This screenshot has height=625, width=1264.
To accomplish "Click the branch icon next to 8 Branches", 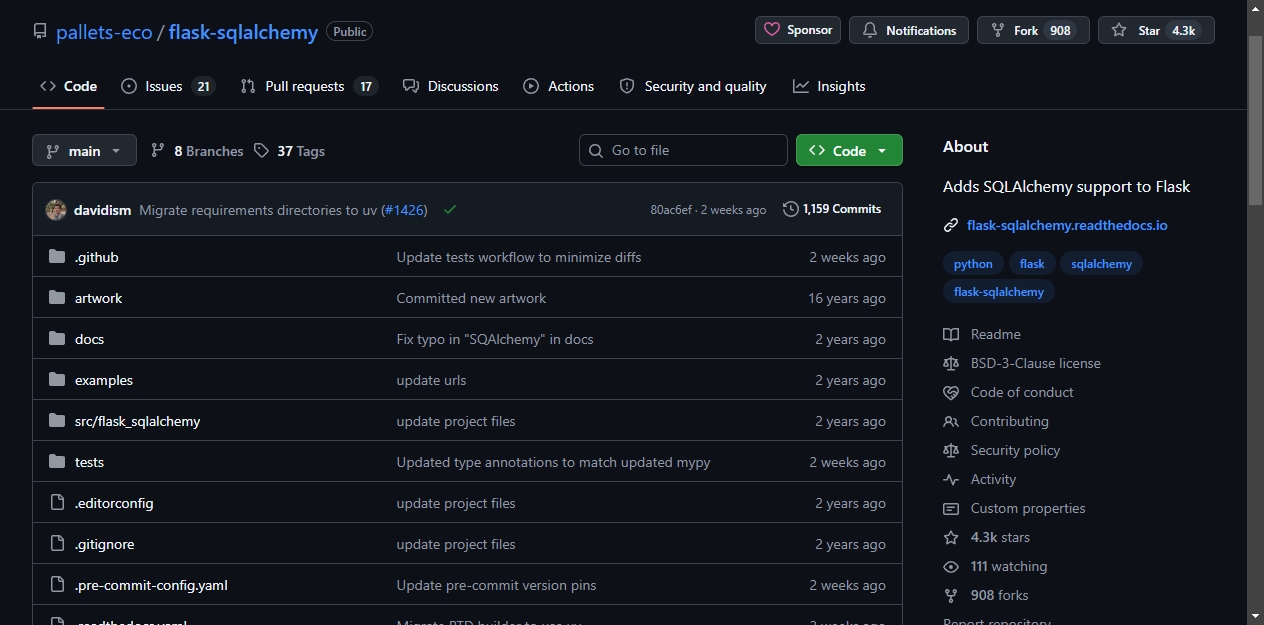I will [x=158, y=150].
